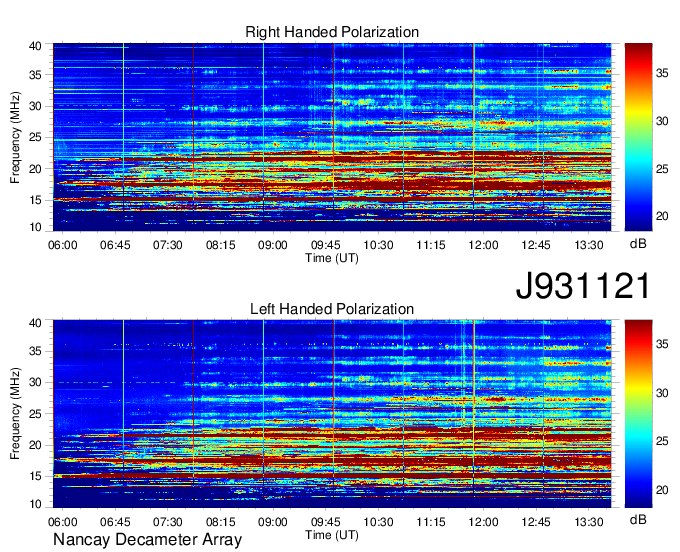Click the 06:00 time tick of Left Handed plot
Viewport: 680px width, 552px height.
tap(62, 522)
